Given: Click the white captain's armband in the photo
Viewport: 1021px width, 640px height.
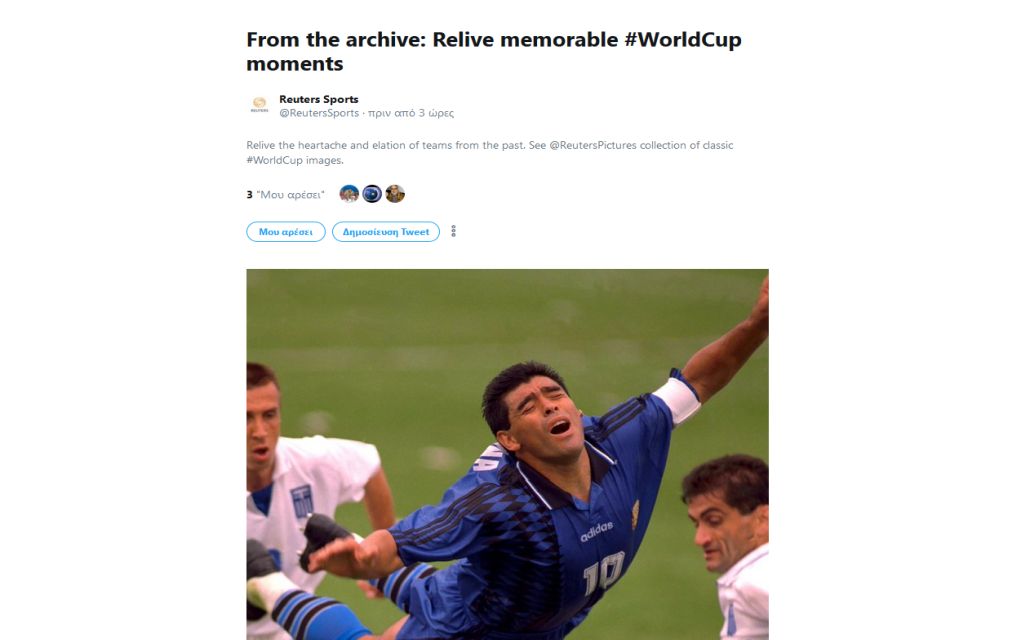Looking at the screenshot, I should 677,400.
